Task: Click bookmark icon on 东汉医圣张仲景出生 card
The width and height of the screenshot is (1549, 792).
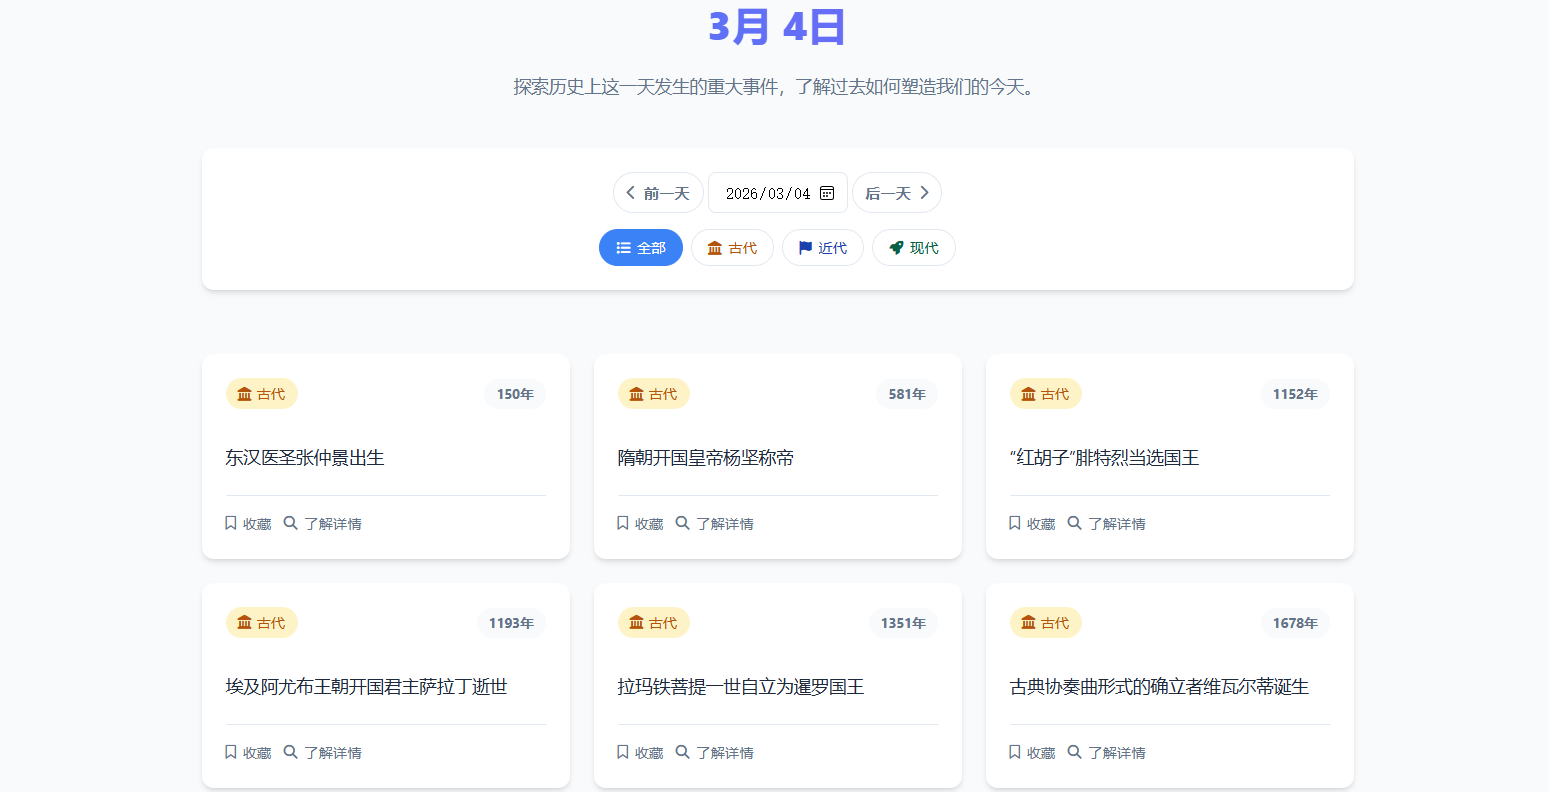Action: tap(231, 523)
